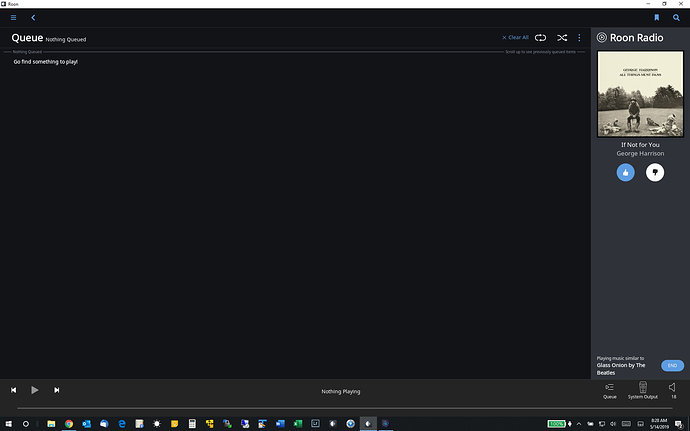The height and width of the screenshot is (431, 690).
Task: Open the queue three-dot options menu
Action: point(579,37)
